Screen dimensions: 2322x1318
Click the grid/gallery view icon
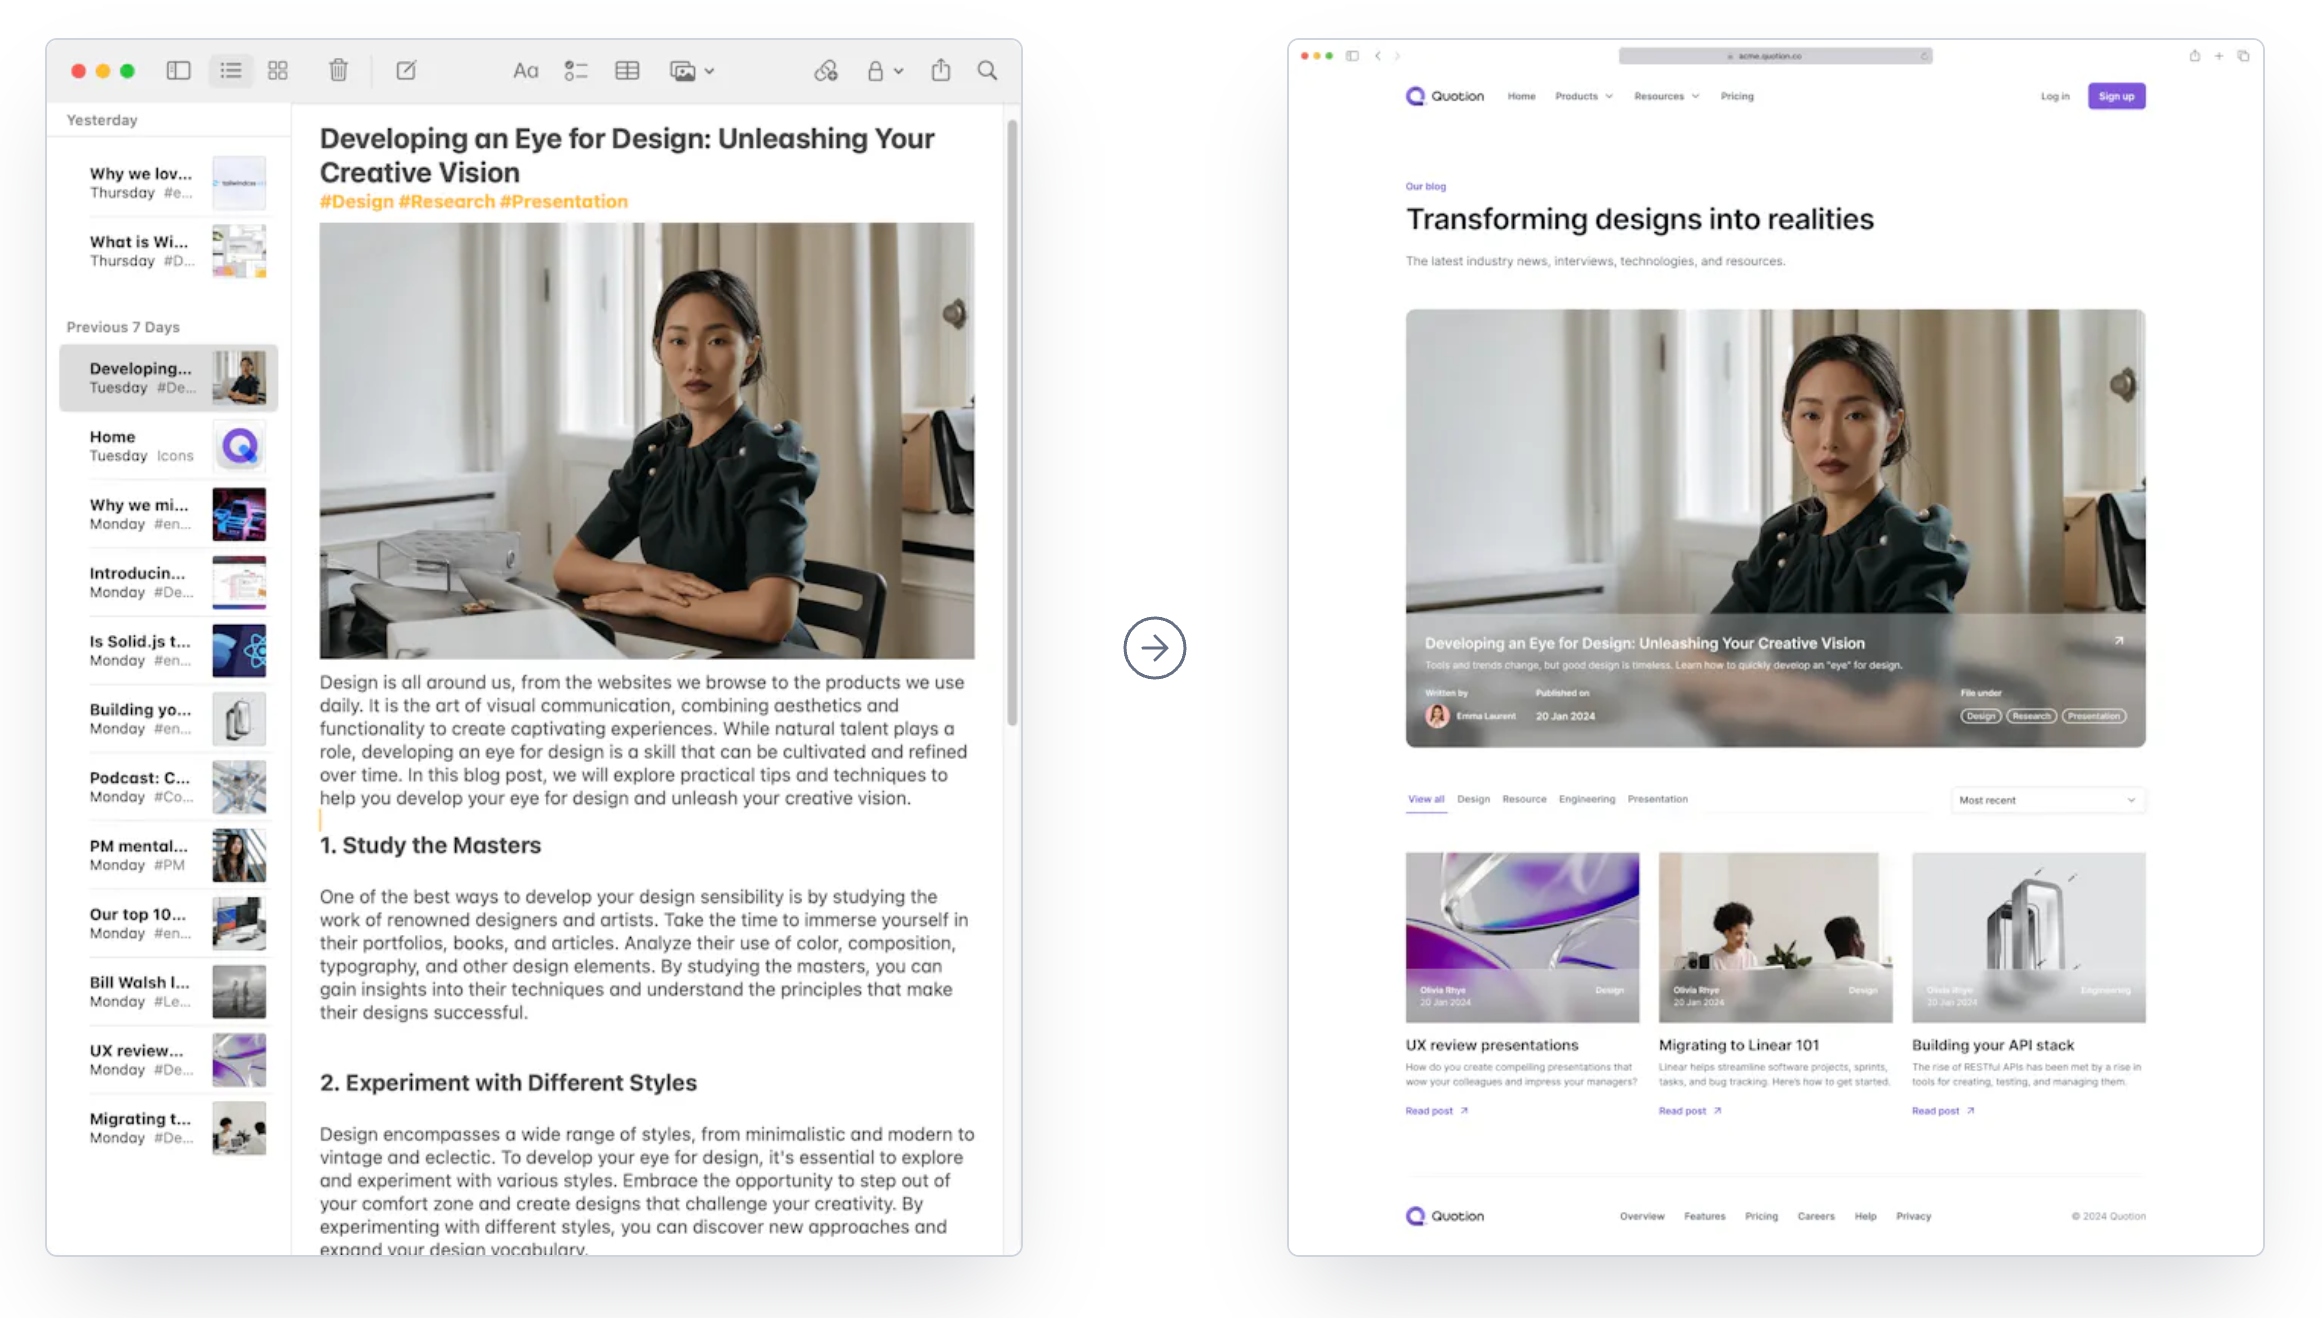[x=277, y=70]
